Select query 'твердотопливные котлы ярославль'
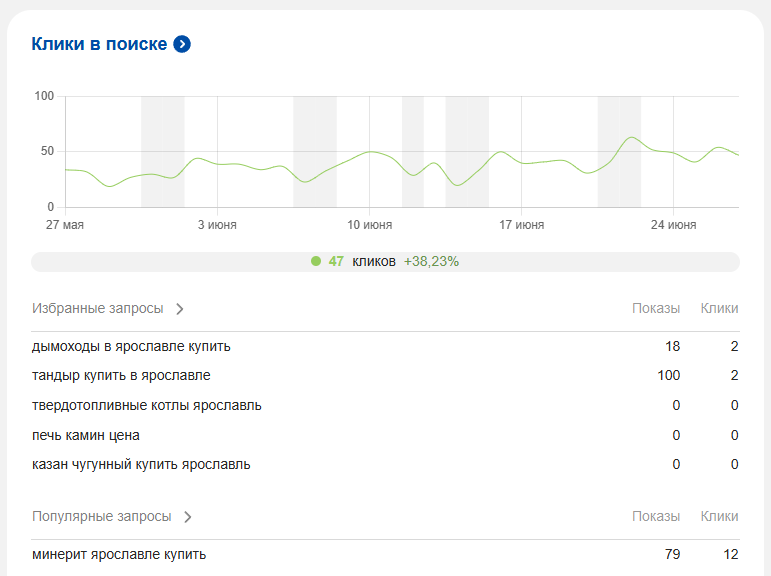The image size is (771, 576). [147, 405]
